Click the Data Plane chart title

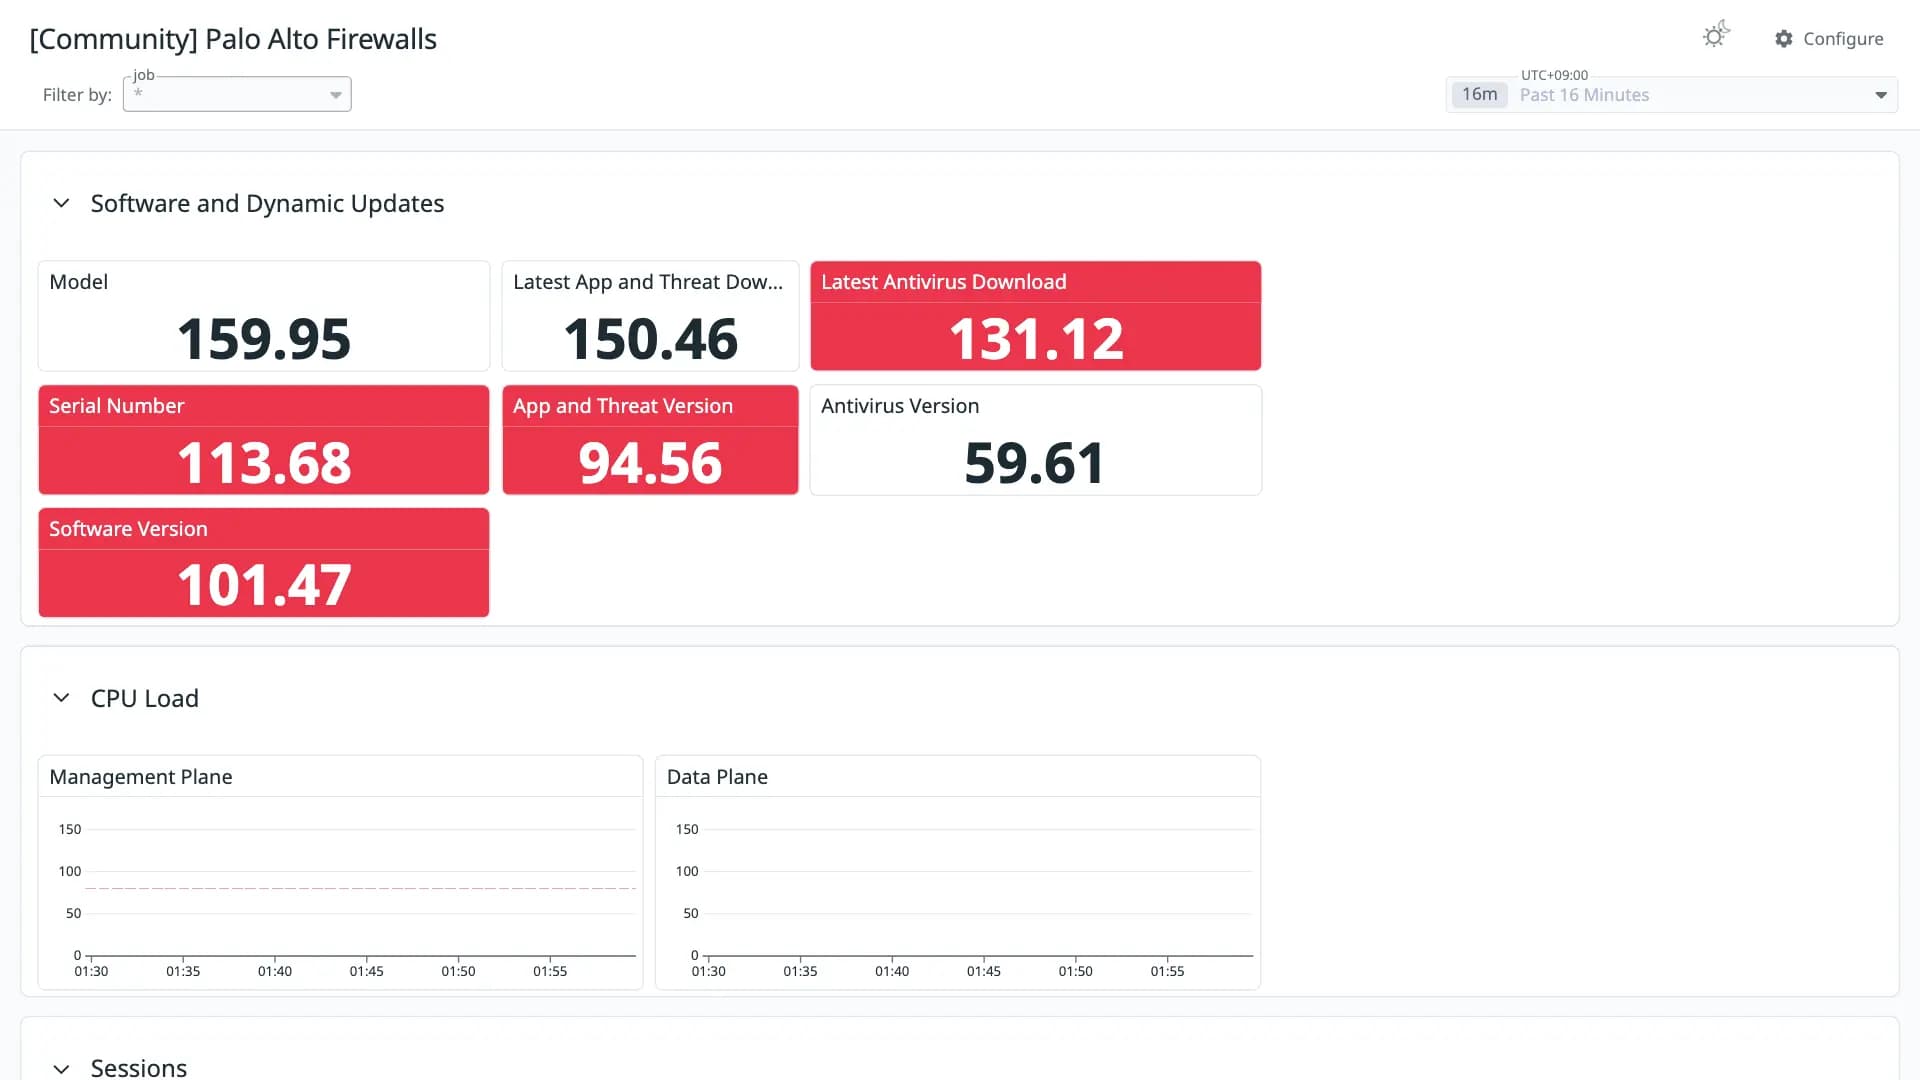(x=717, y=777)
